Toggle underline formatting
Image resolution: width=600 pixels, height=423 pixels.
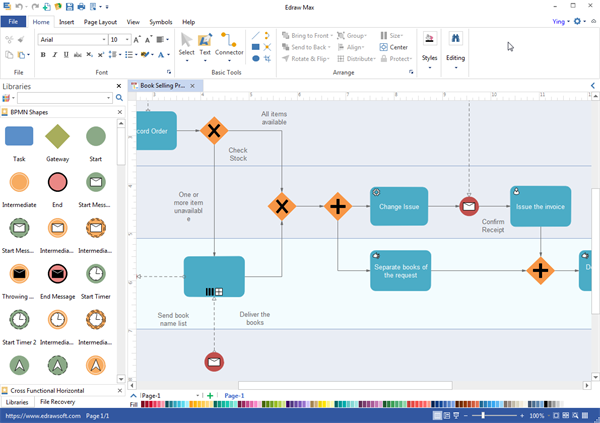click(67, 55)
